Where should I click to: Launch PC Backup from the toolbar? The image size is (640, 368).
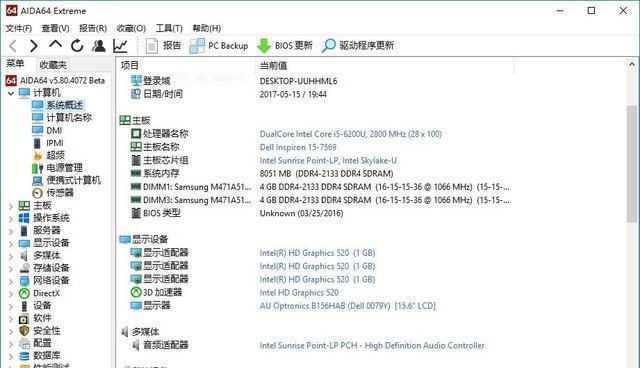click(219, 46)
